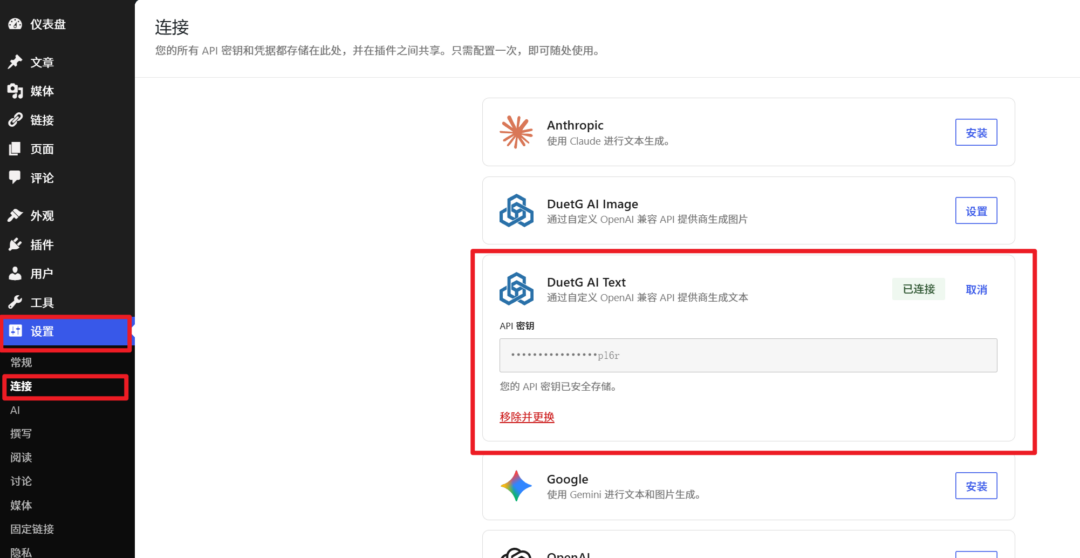Screen dimensions: 1080x558
Task: Click the Plugins plug icon
Action: coord(14,245)
